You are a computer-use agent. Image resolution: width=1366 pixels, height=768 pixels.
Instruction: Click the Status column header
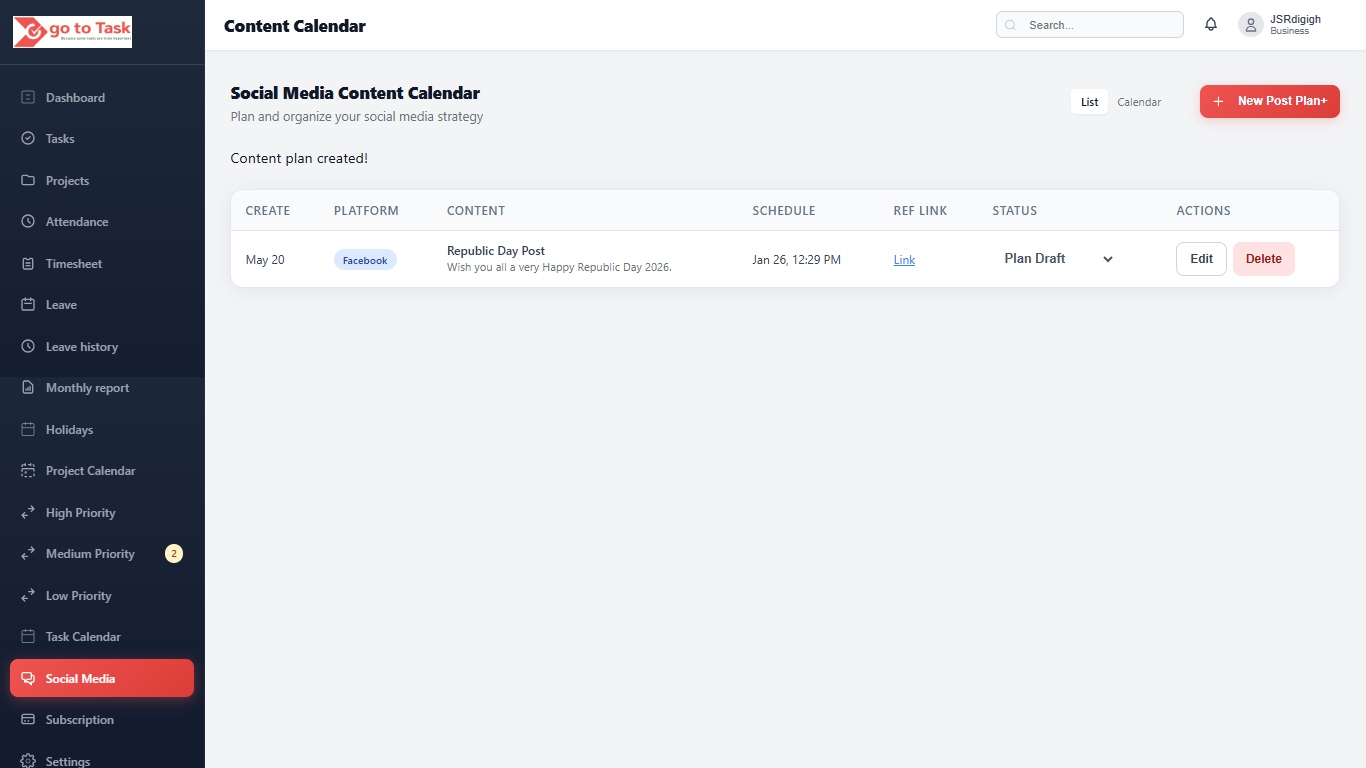point(1015,211)
